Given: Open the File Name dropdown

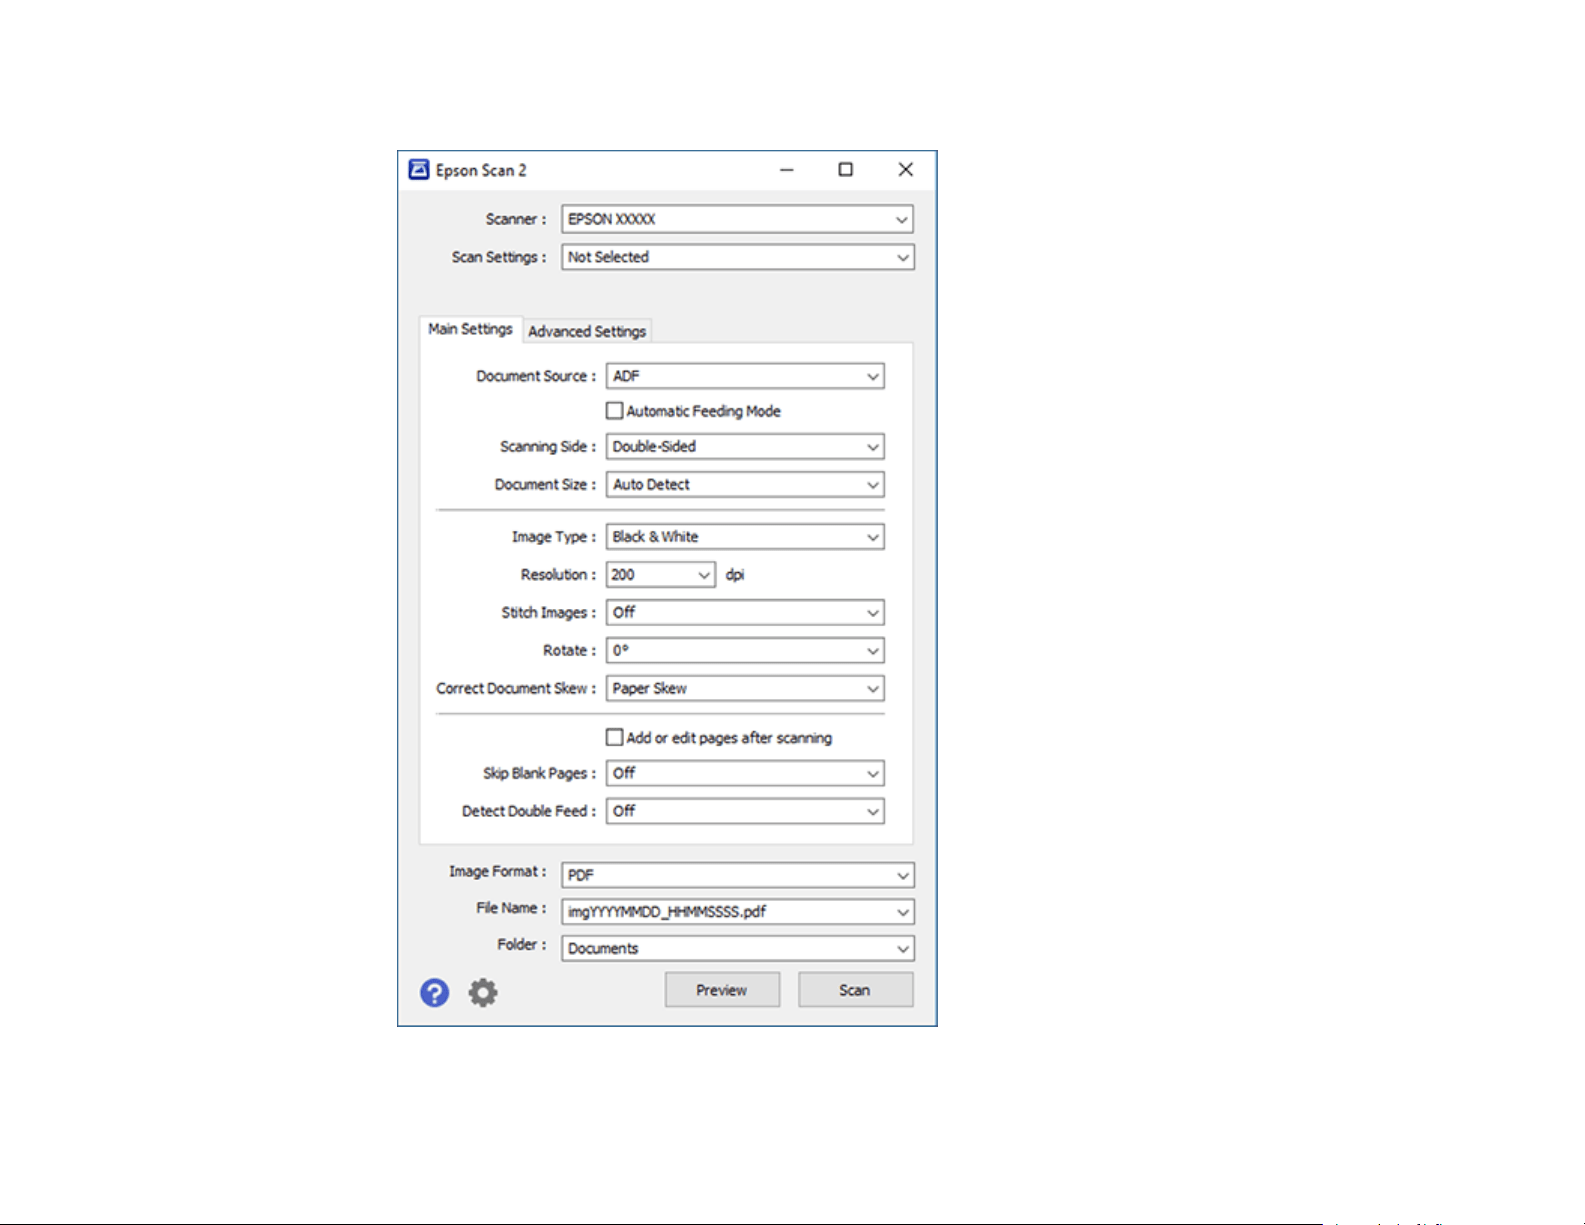Looking at the screenshot, I should 738,912.
